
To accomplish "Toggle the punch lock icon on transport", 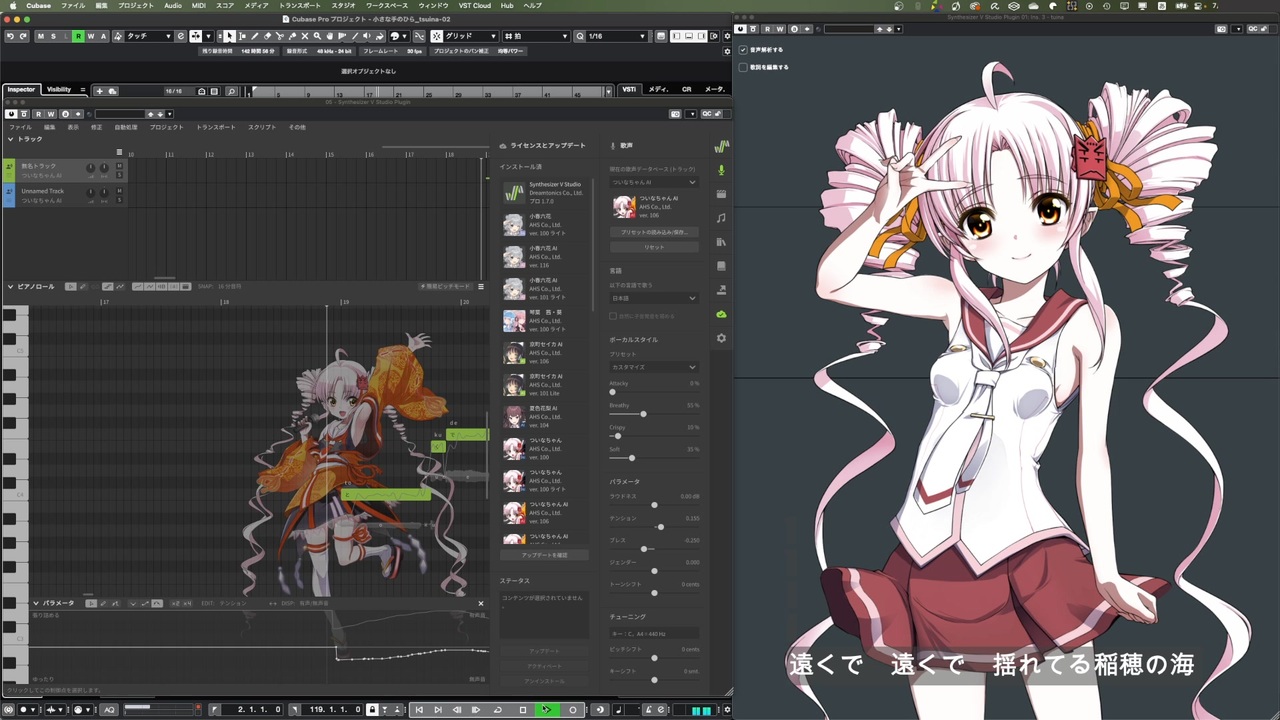I will coord(372,710).
